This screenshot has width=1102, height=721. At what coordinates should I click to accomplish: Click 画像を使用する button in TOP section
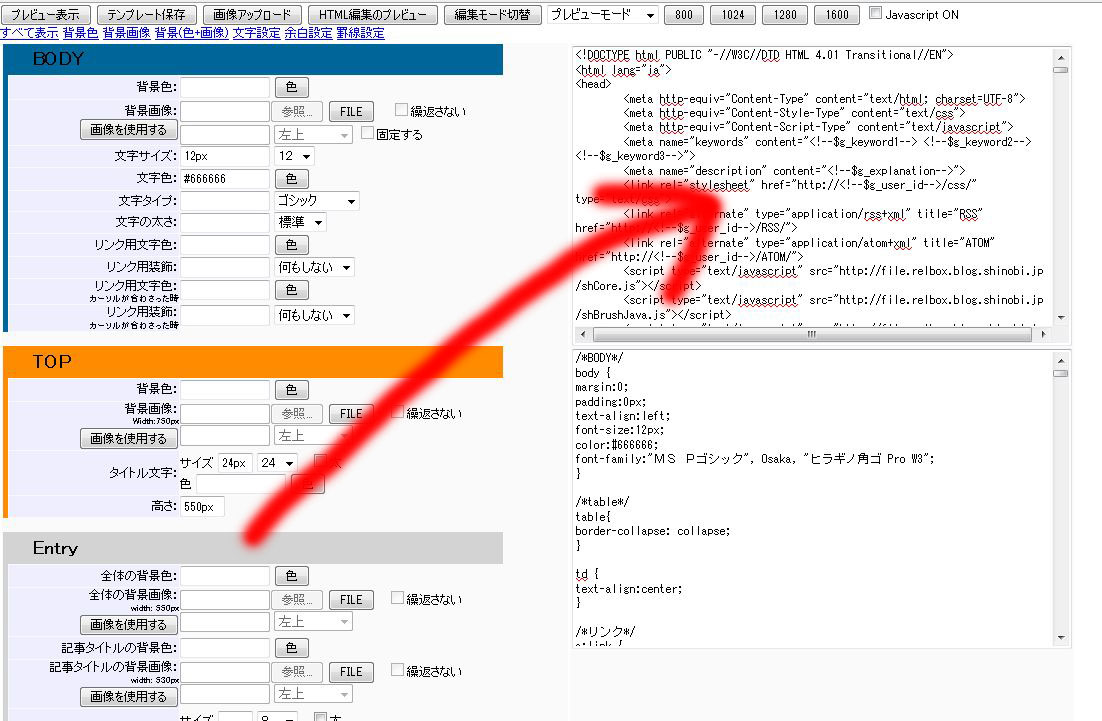coord(129,439)
